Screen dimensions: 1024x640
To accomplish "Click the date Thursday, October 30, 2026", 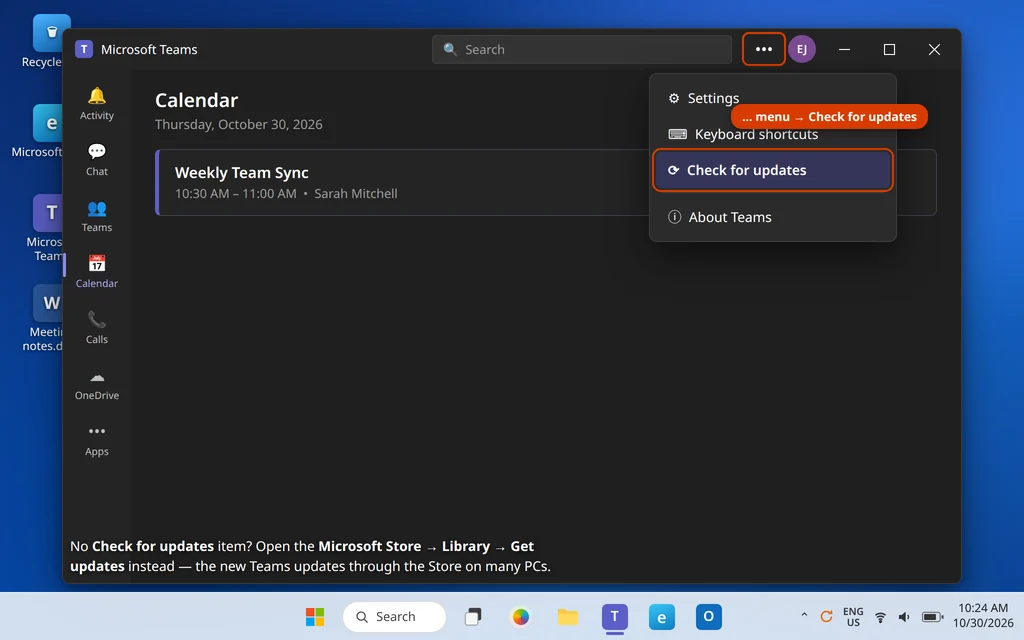I will click(238, 124).
